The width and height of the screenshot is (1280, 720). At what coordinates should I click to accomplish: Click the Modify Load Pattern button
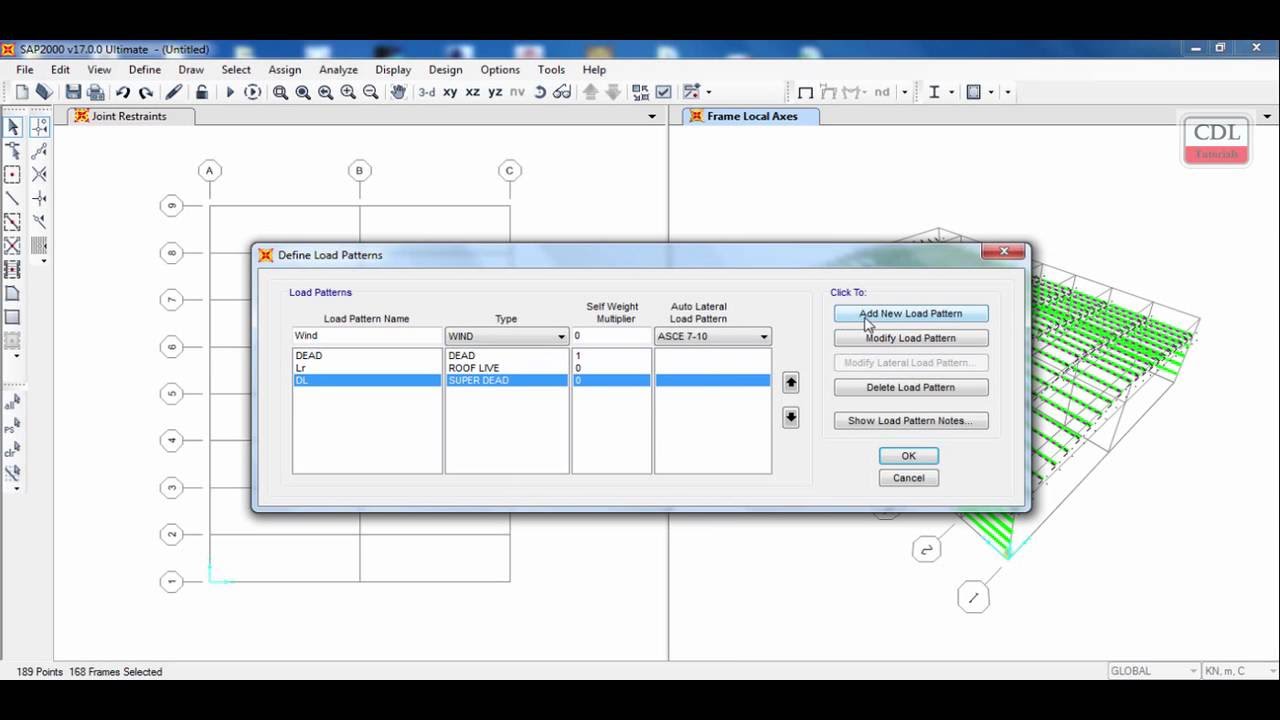[x=911, y=338]
